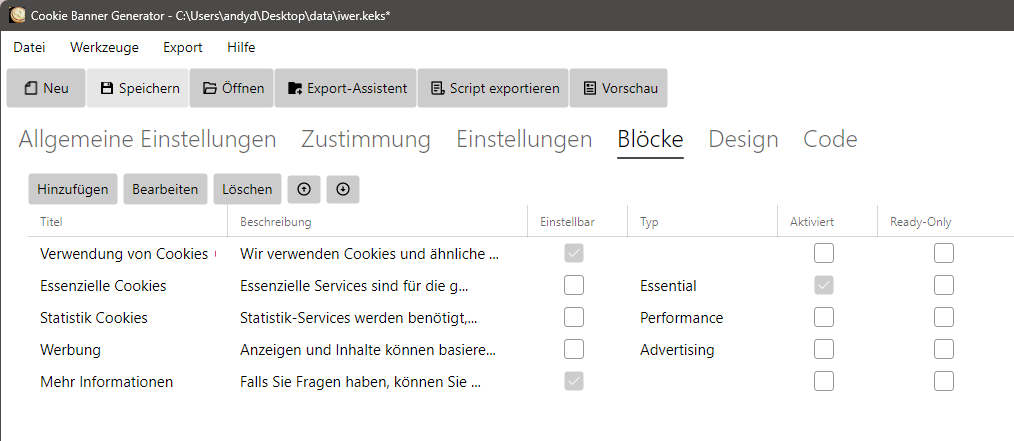
Task: Click the Neu new-file toolbar button
Action: point(46,88)
